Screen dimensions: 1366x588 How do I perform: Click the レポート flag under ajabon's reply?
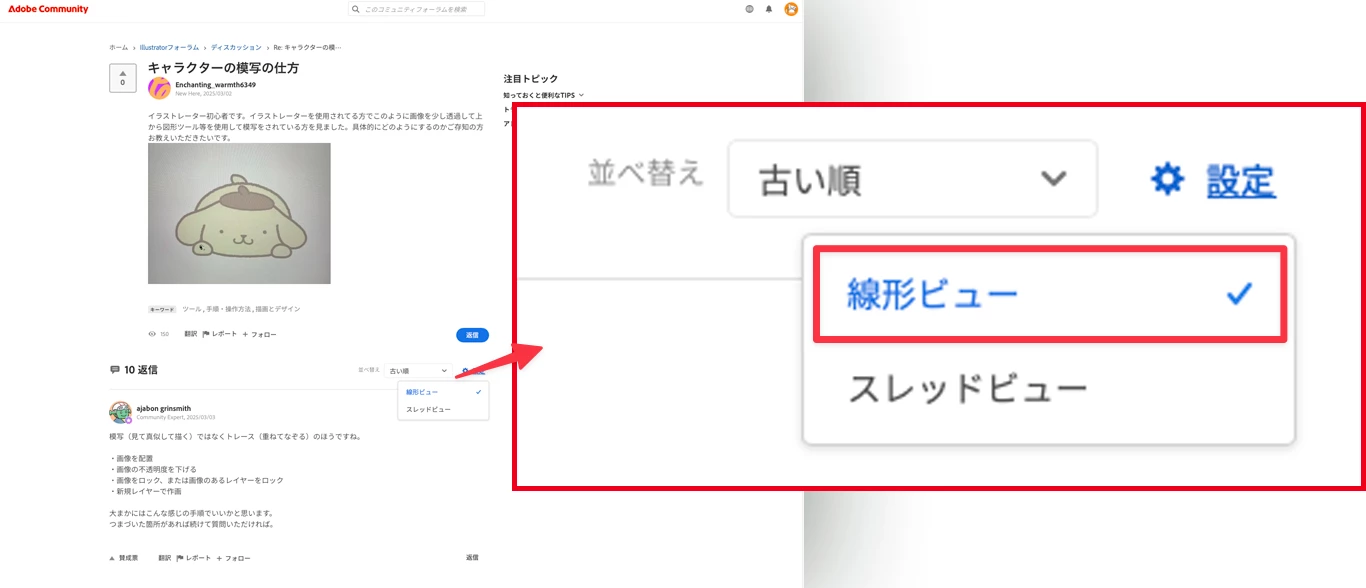pyautogui.click(x=194, y=558)
